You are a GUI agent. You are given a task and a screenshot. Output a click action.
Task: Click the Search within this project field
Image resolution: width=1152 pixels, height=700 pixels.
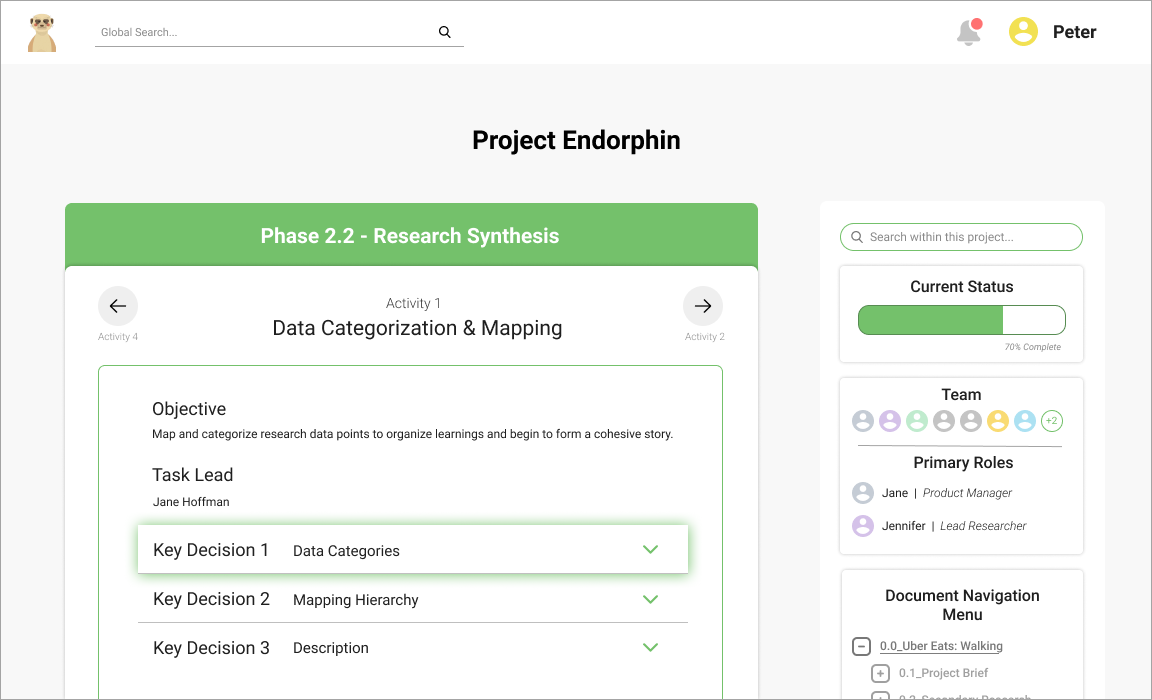[962, 237]
